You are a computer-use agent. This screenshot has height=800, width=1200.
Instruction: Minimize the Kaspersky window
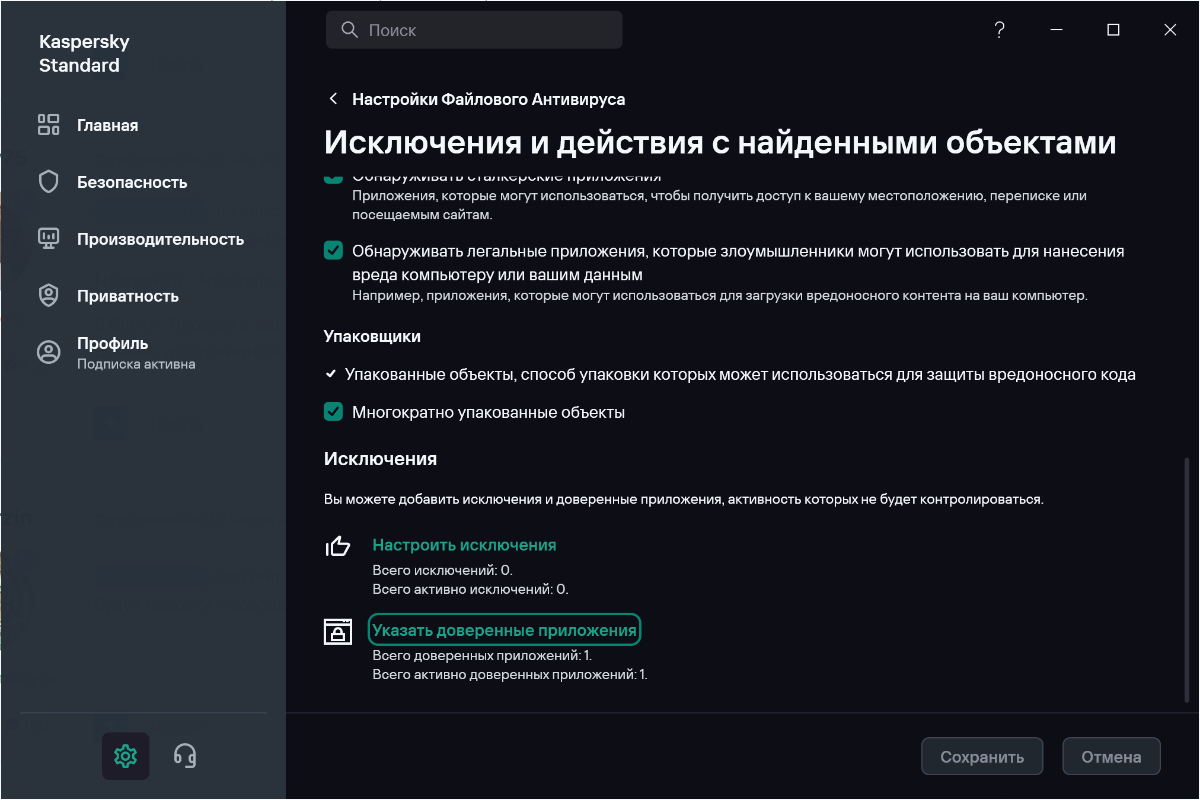[1056, 30]
